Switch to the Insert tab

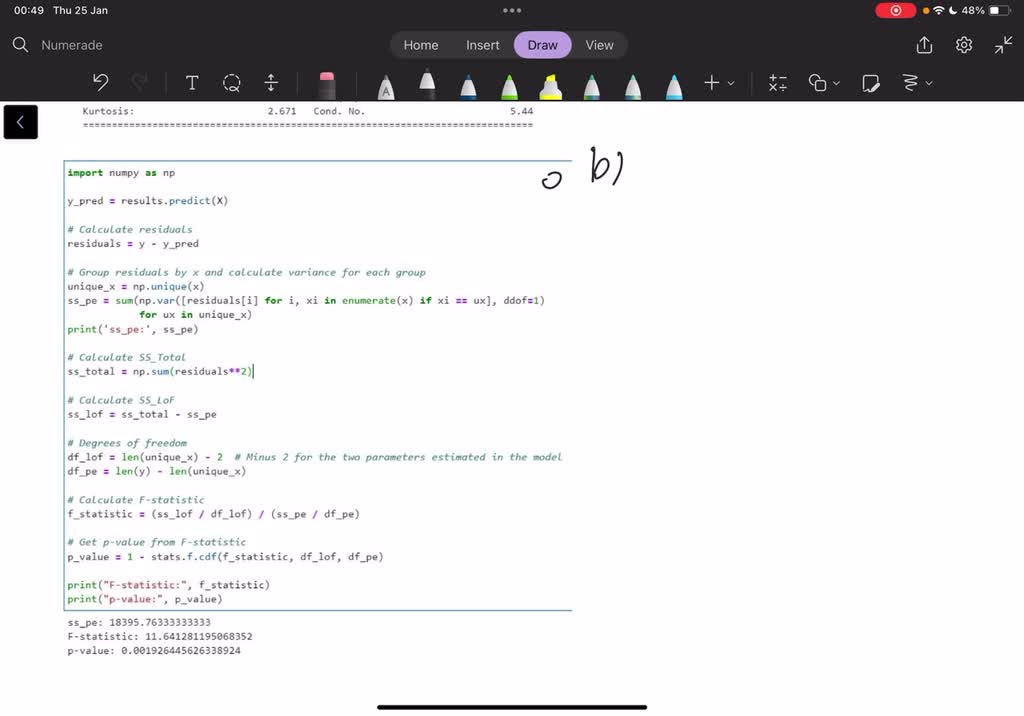pos(483,45)
